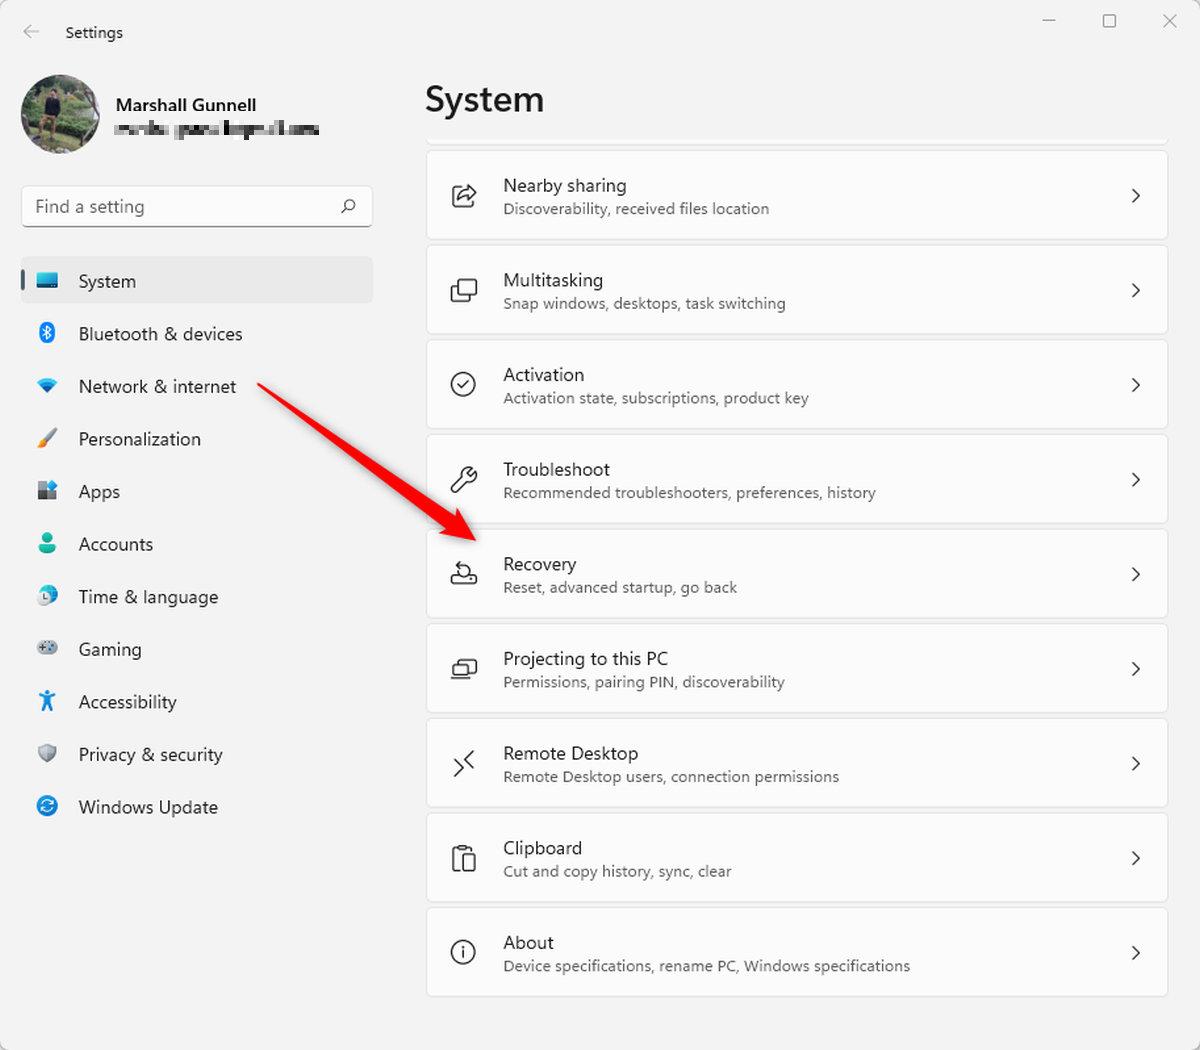Viewport: 1200px width, 1050px height.
Task: Open Privacy & security section
Action: [150, 755]
